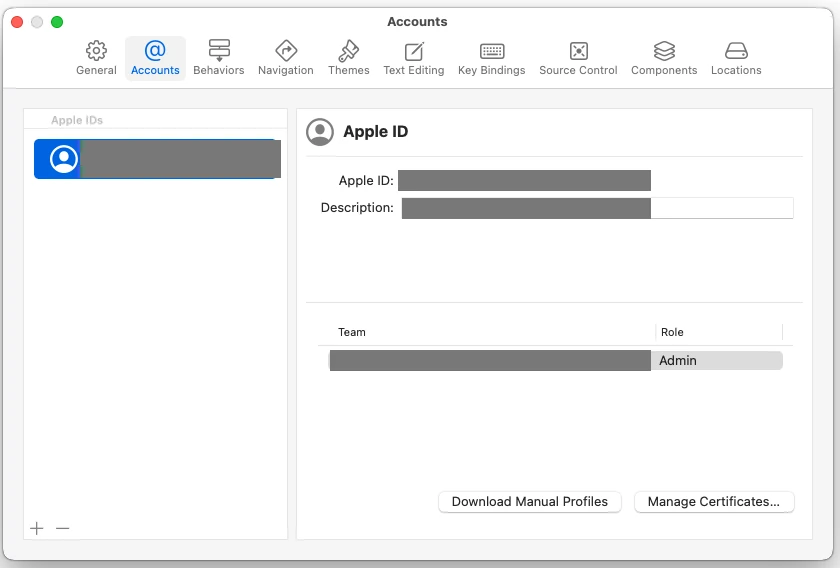Select the team row with Admin role
840x568 pixels.
(556, 361)
